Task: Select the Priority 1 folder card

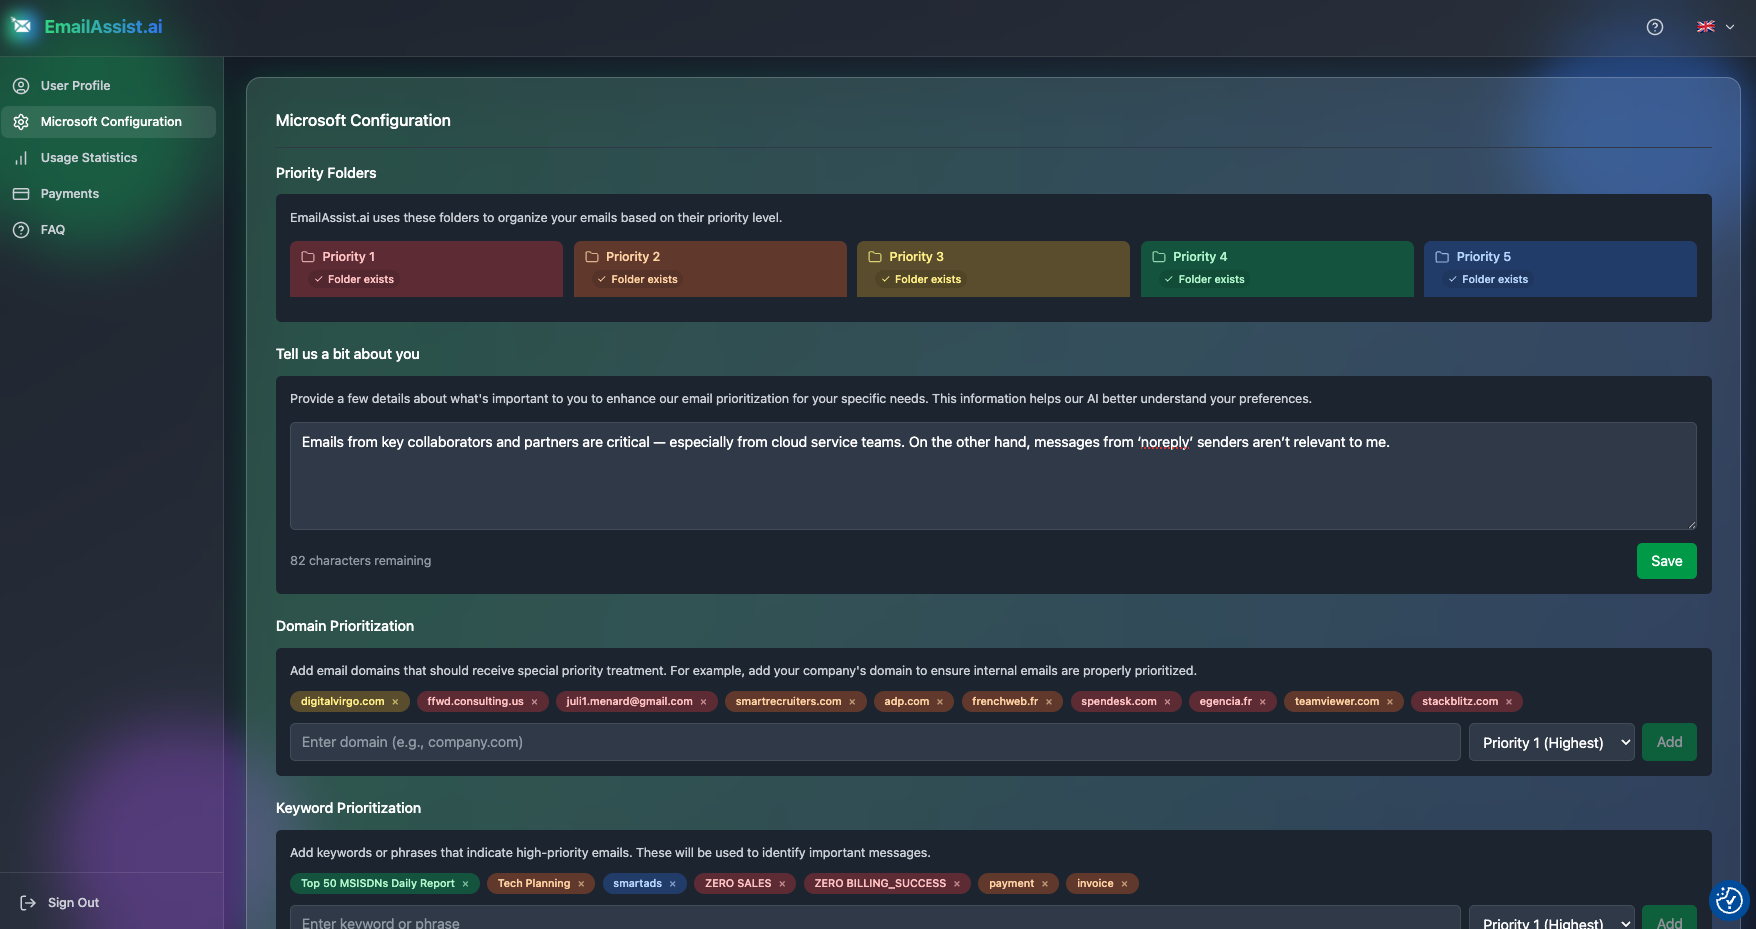Action: pyautogui.click(x=426, y=269)
